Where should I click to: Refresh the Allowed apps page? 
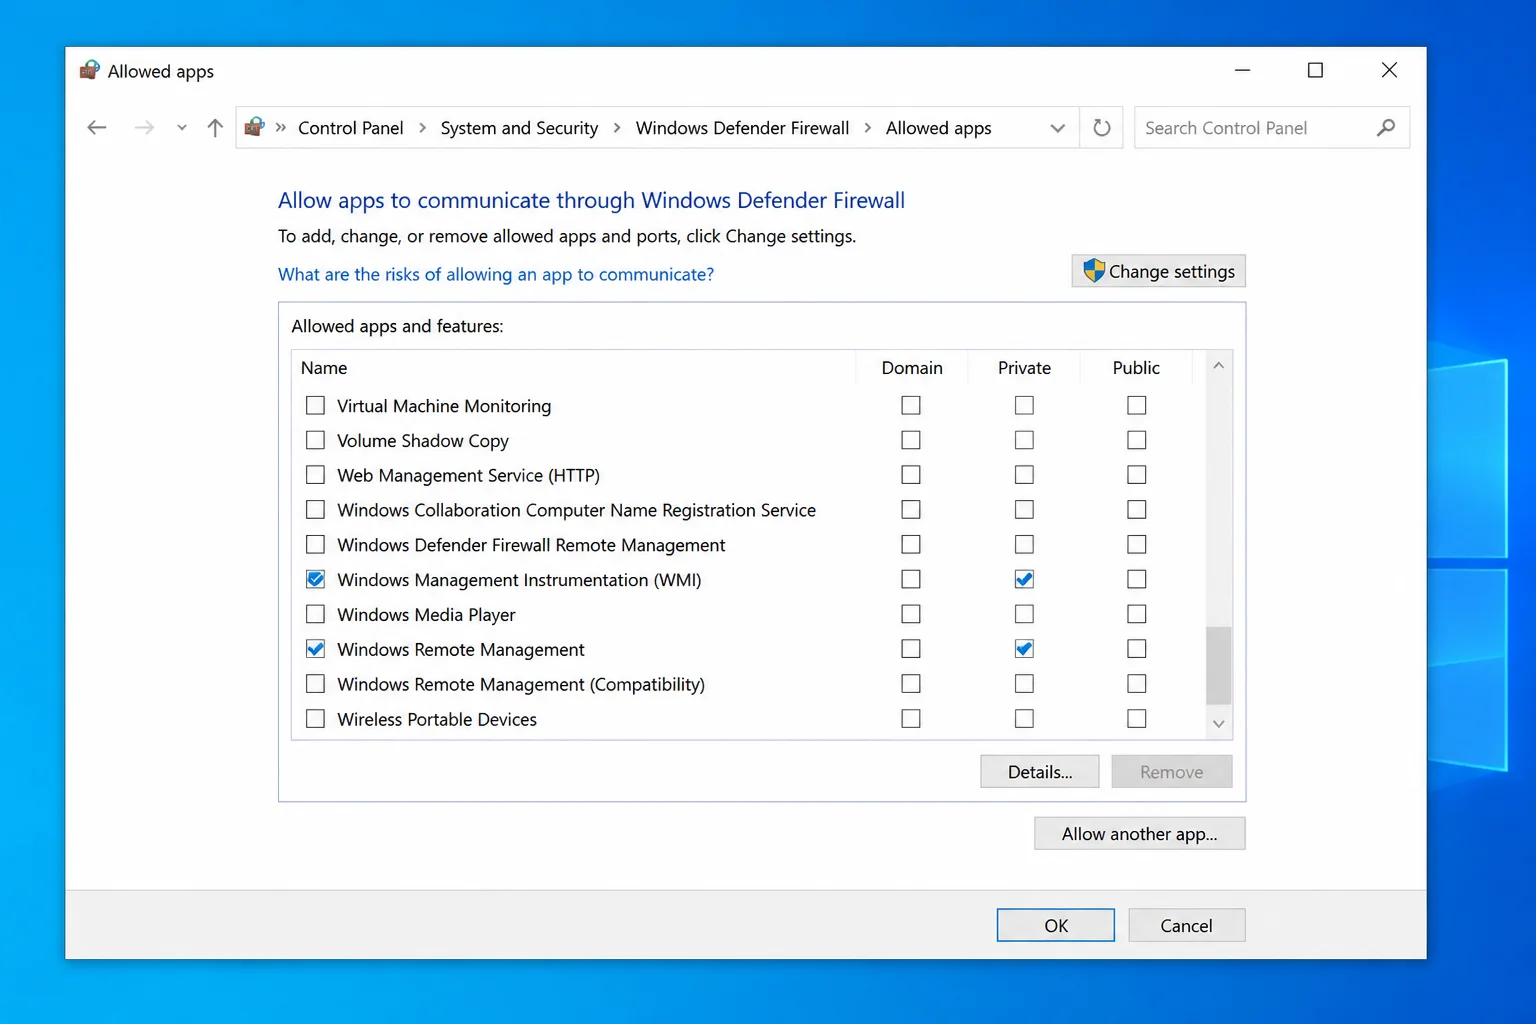pos(1102,128)
